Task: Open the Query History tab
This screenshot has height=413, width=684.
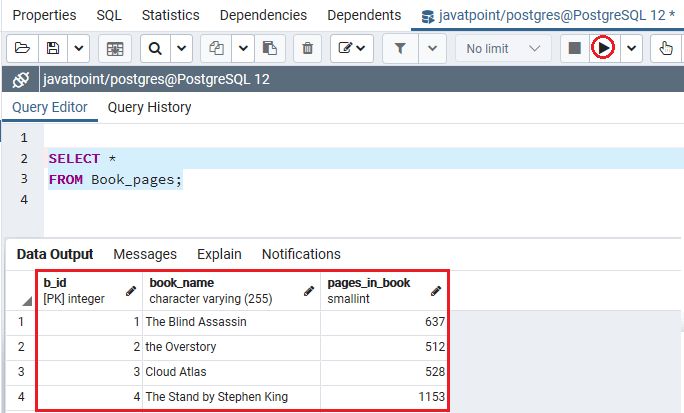Action: click(150, 107)
